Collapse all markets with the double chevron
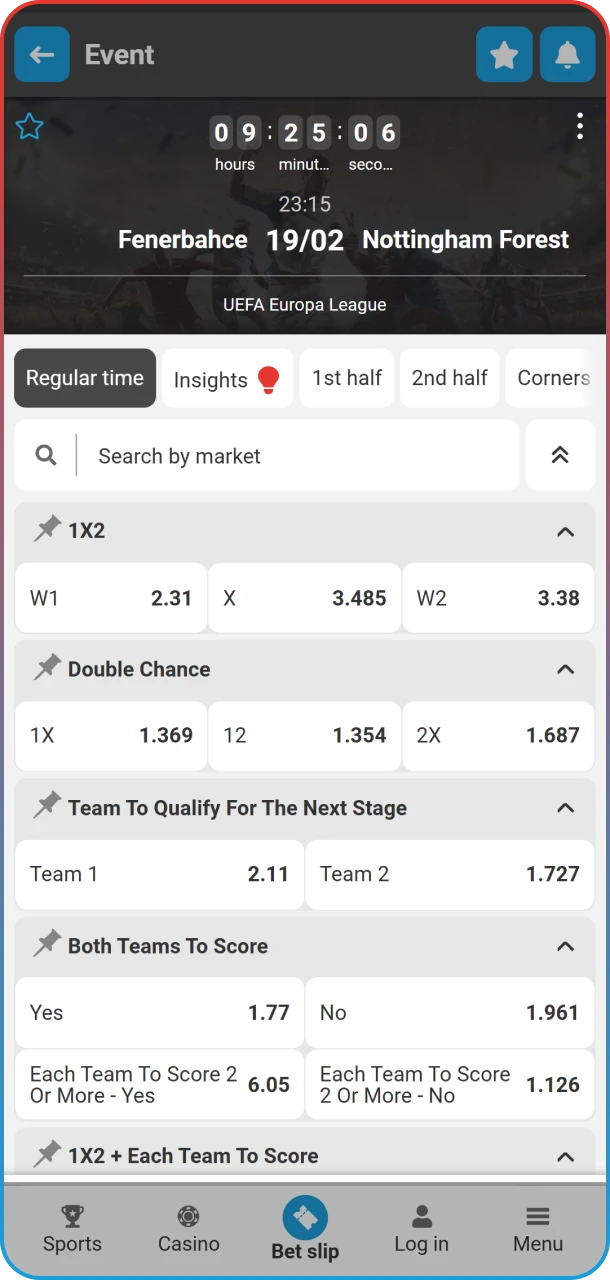The height and width of the screenshot is (1280, 610). click(x=560, y=455)
